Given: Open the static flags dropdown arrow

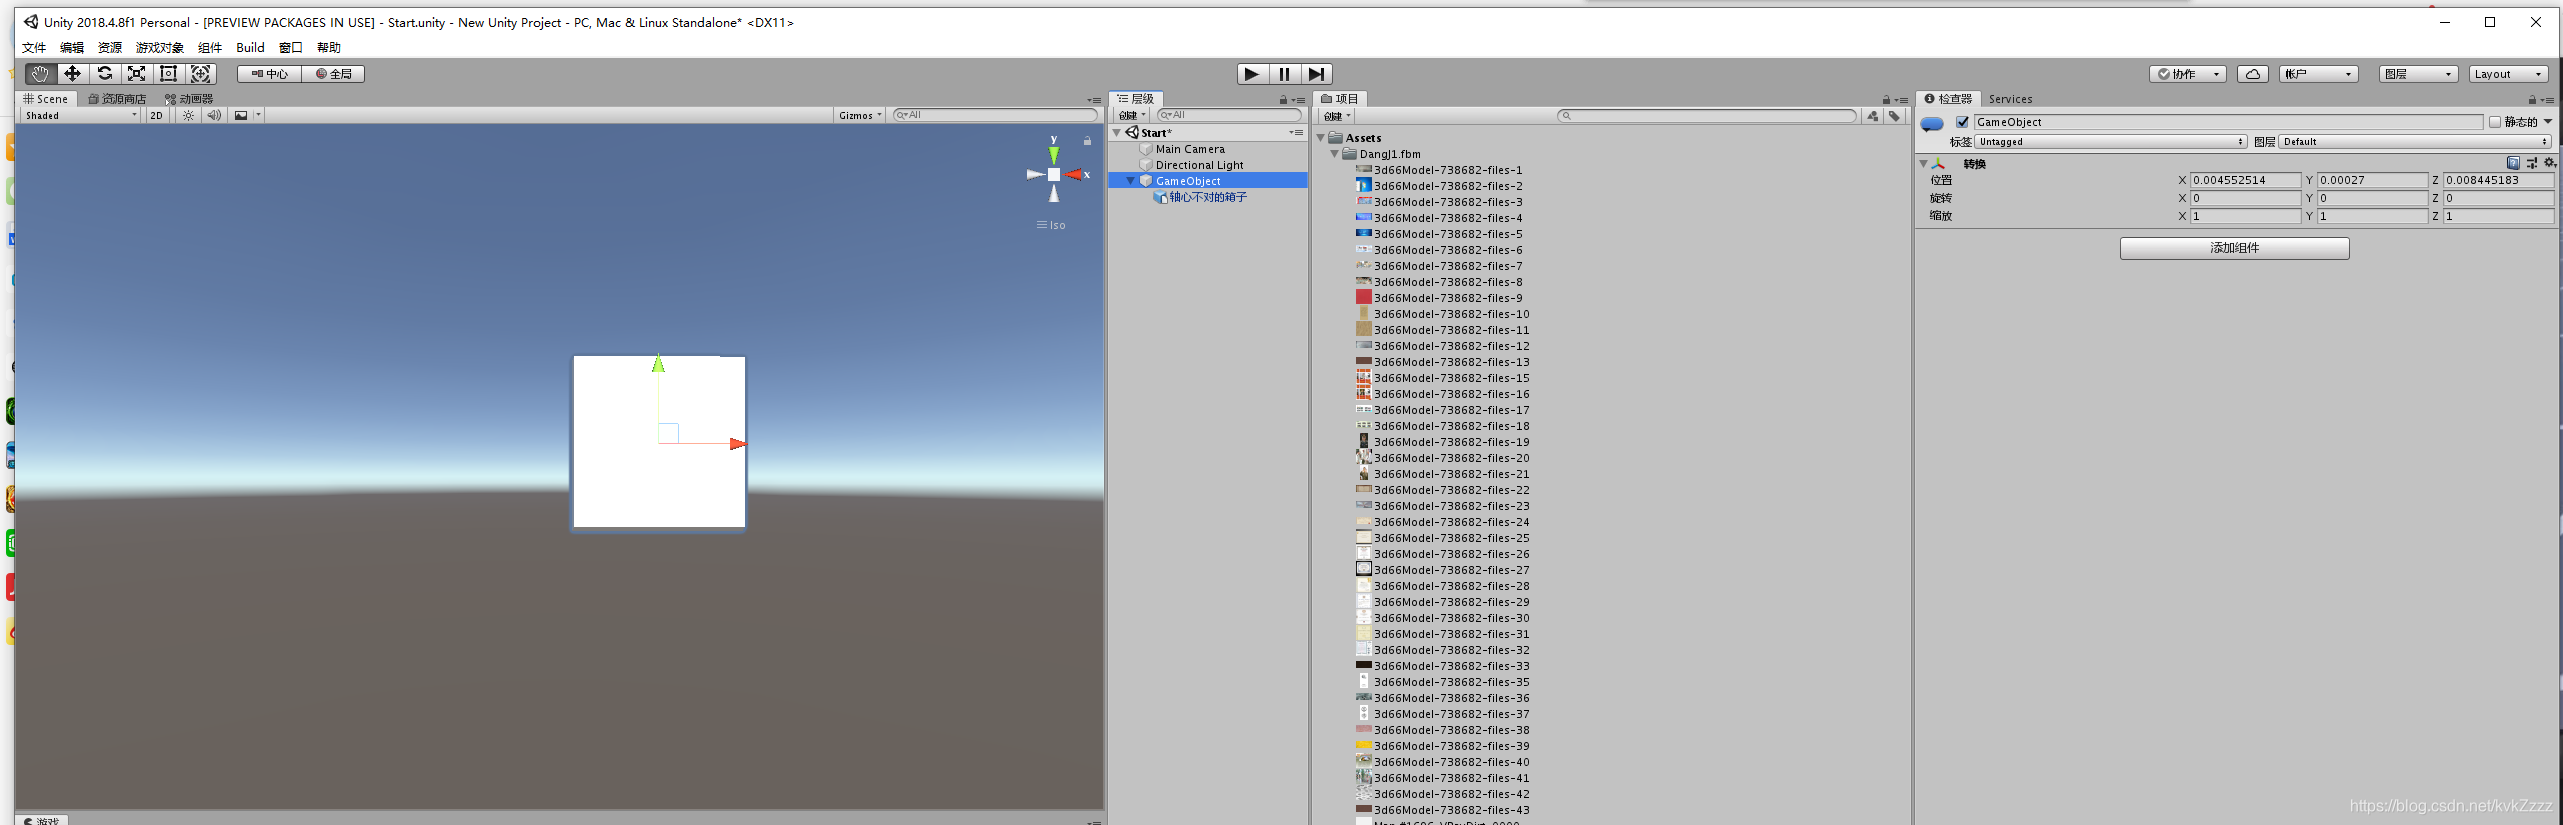Looking at the screenshot, I should (2548, 122).
